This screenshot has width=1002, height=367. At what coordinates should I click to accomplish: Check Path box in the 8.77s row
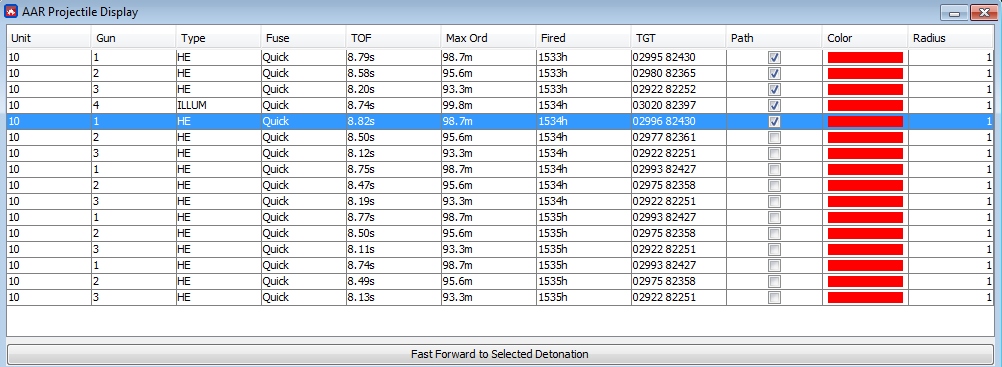(775, 217)
